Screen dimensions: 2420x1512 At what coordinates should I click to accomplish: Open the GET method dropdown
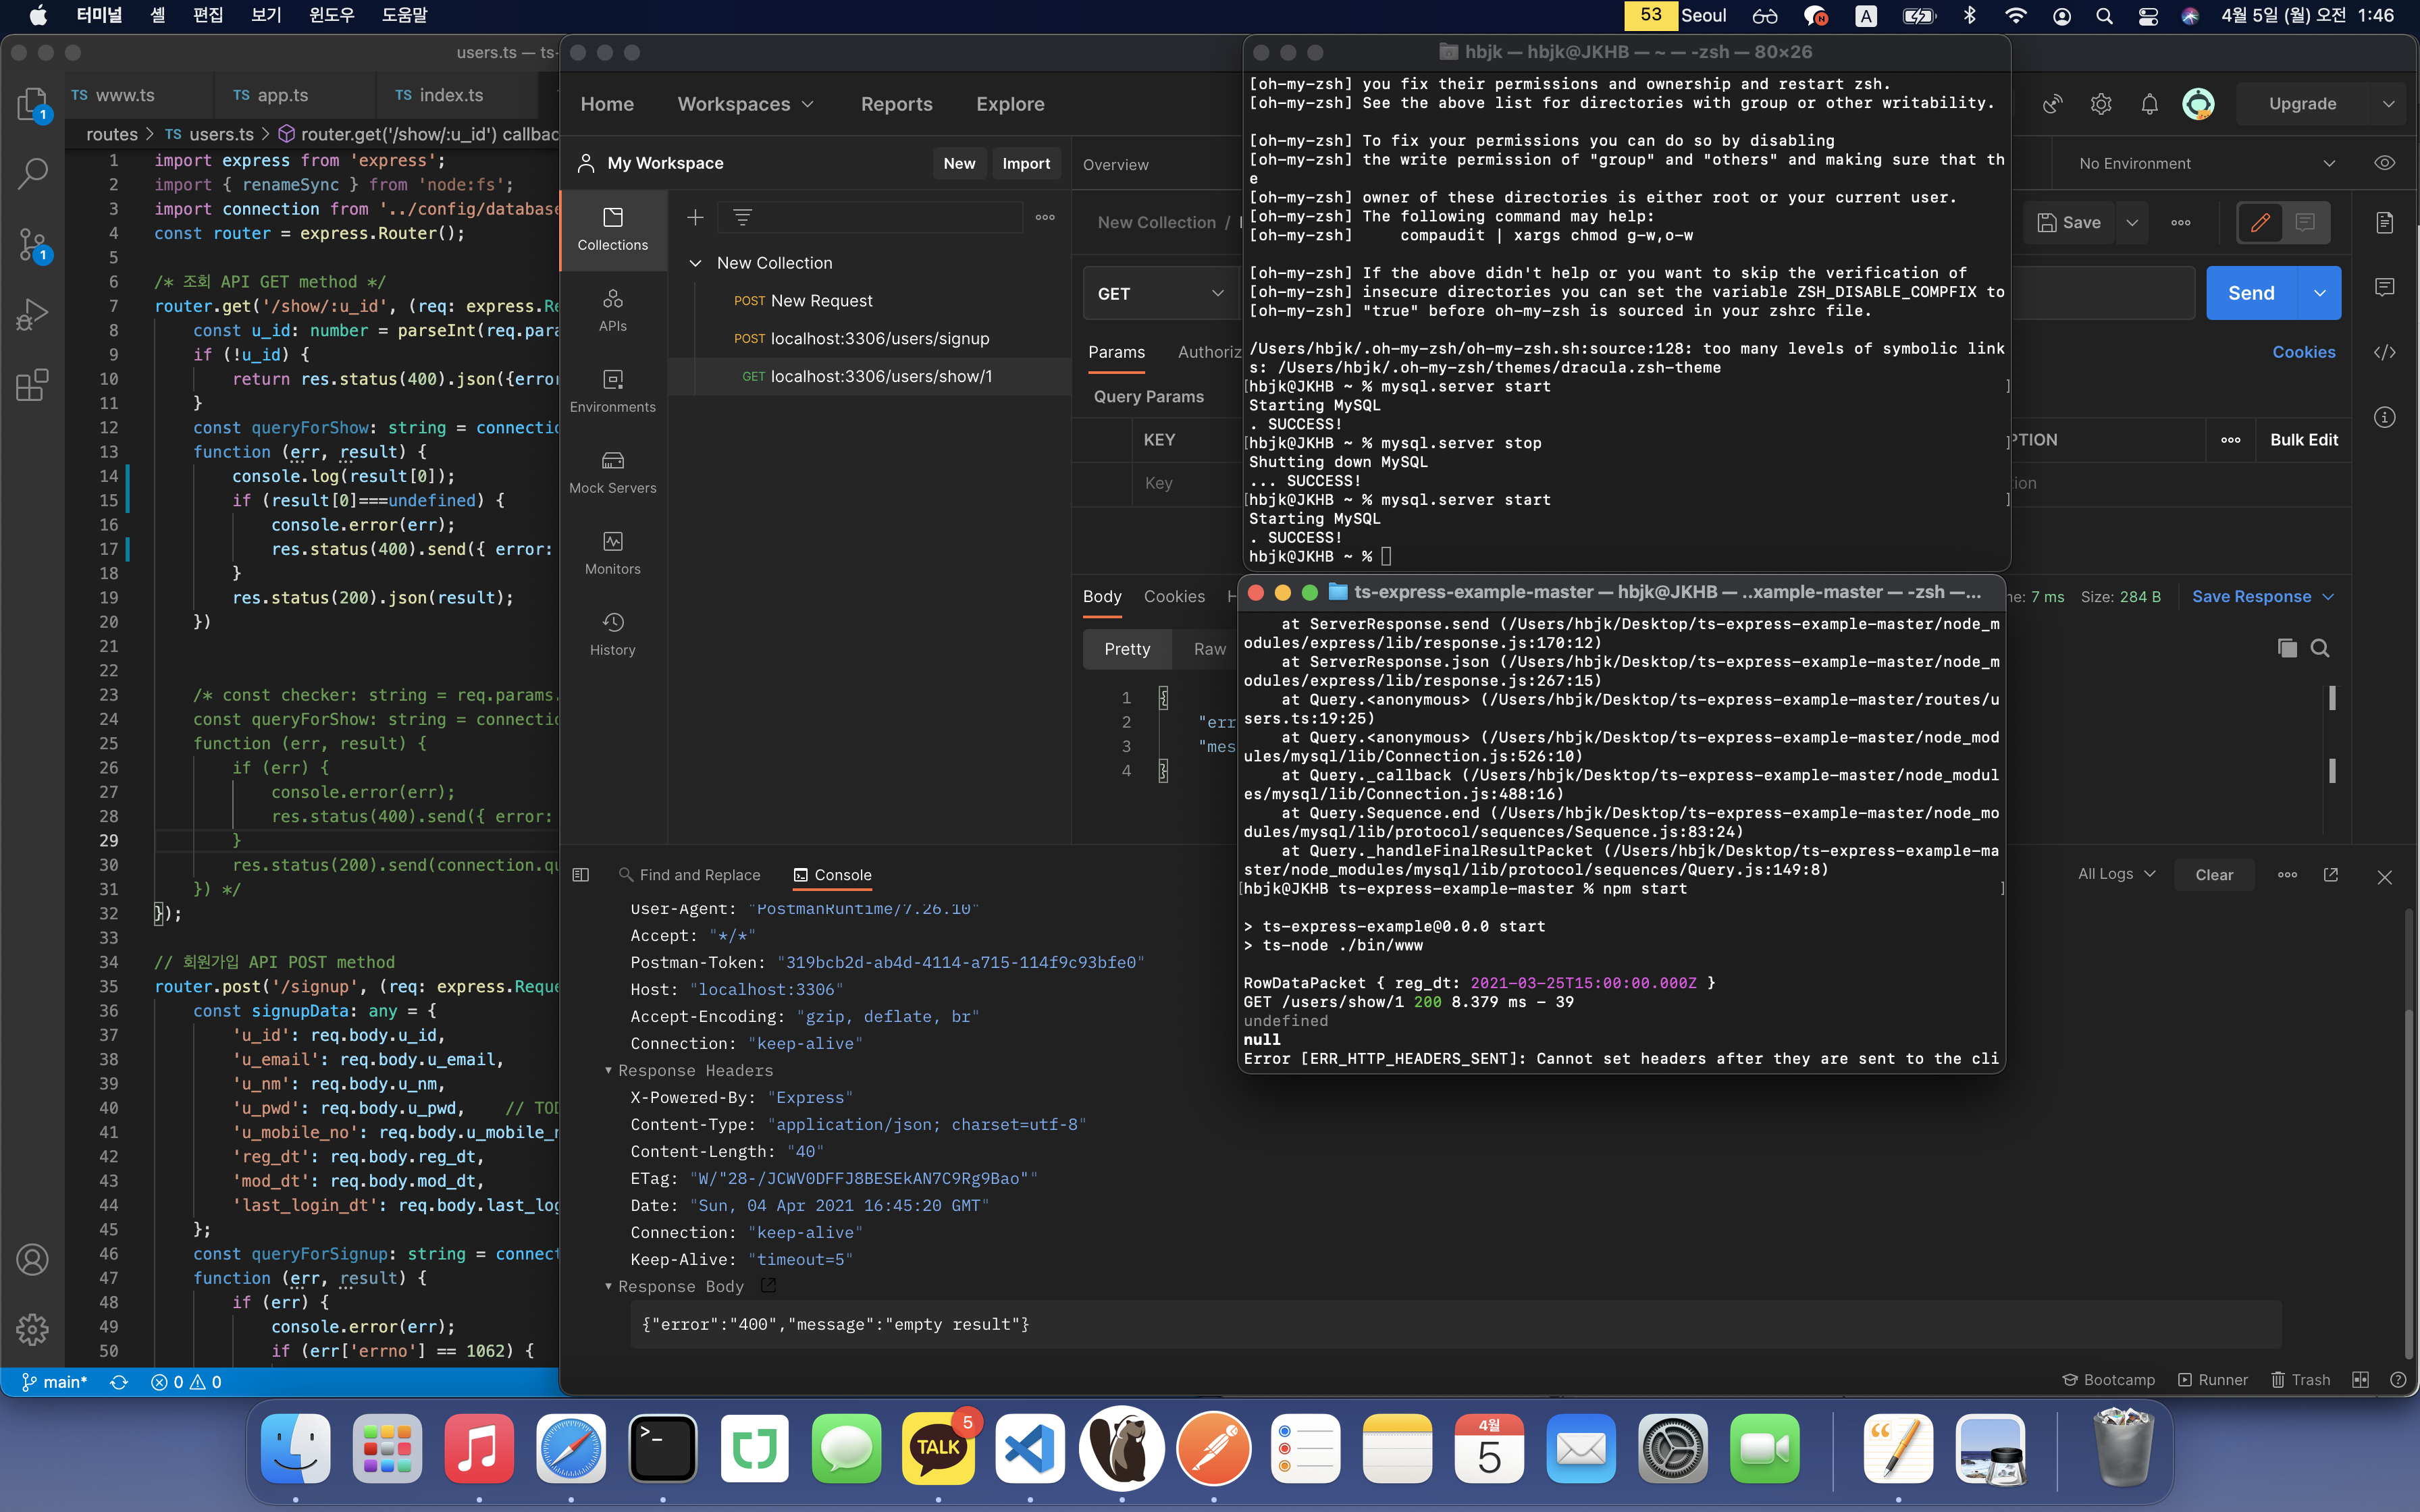click(x=1159, y=293)
